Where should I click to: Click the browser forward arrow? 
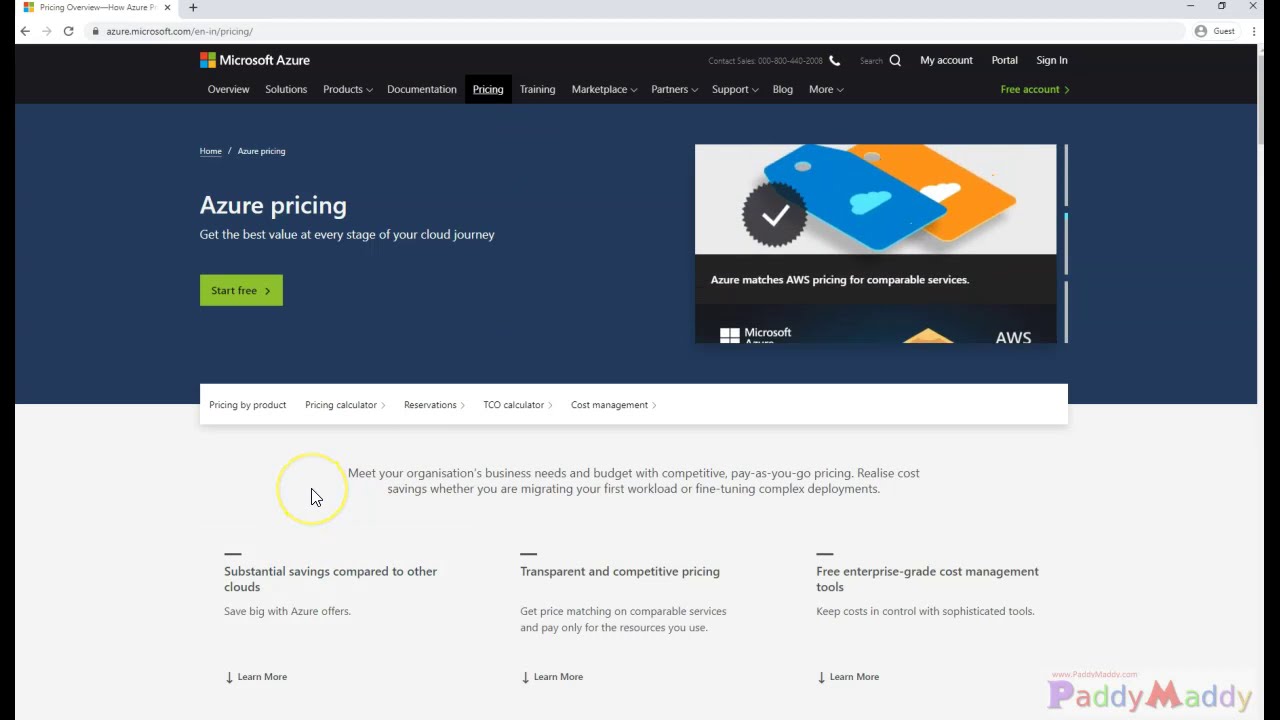(46, 31)
